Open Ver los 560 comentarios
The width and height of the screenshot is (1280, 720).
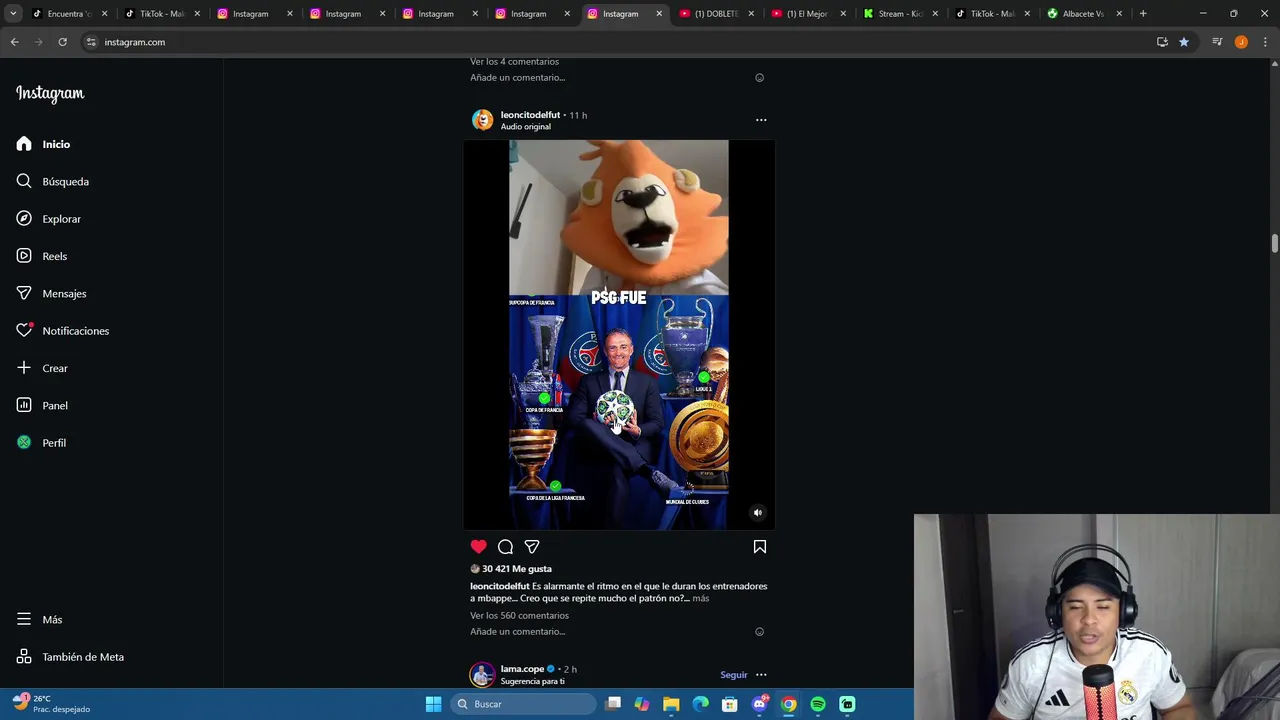pyautogui.click(x=520, y=616)
